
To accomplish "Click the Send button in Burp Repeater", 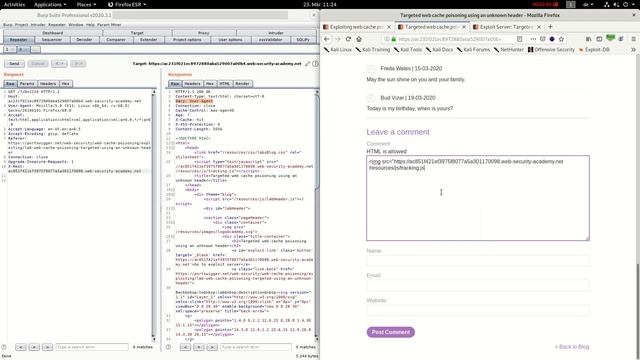I will click(14, 64).
